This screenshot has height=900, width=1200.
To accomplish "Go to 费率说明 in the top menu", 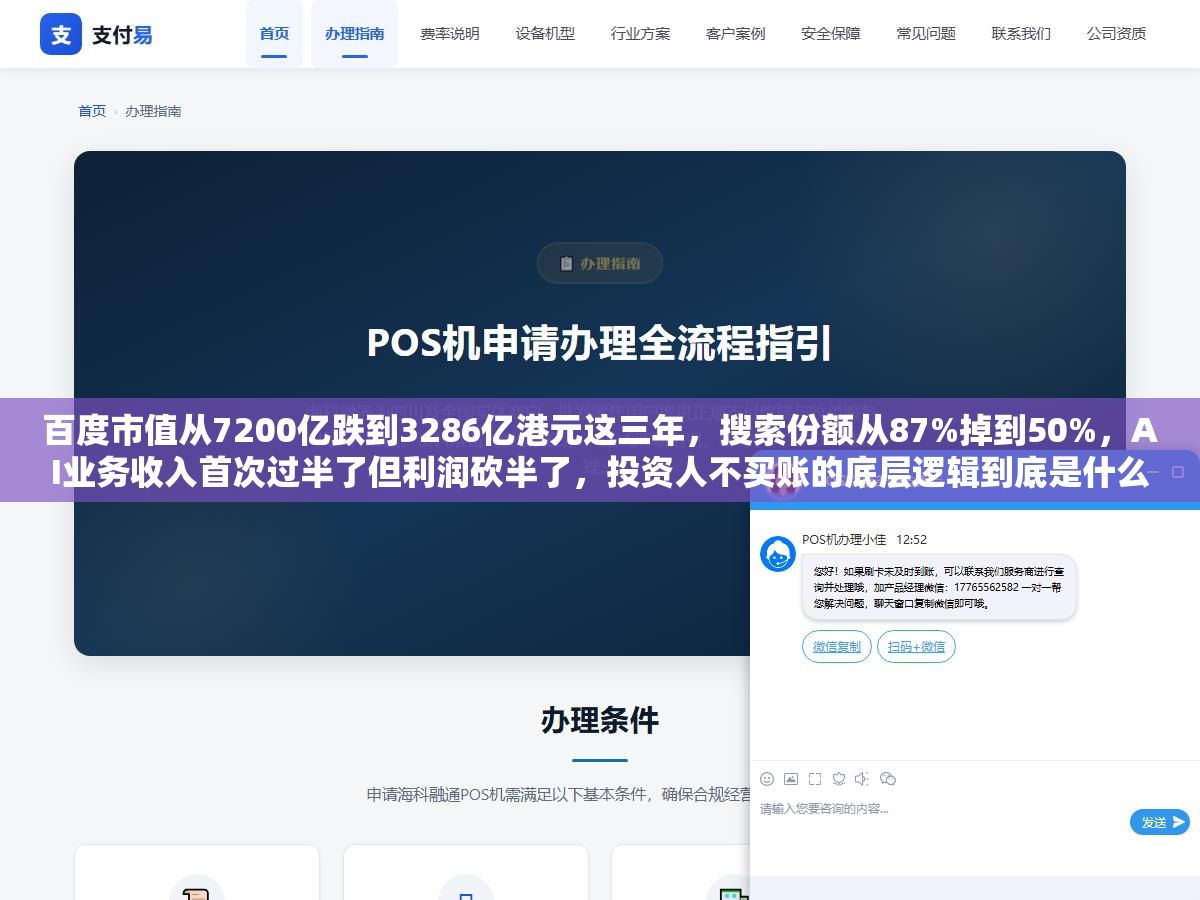I will [450, 33].
